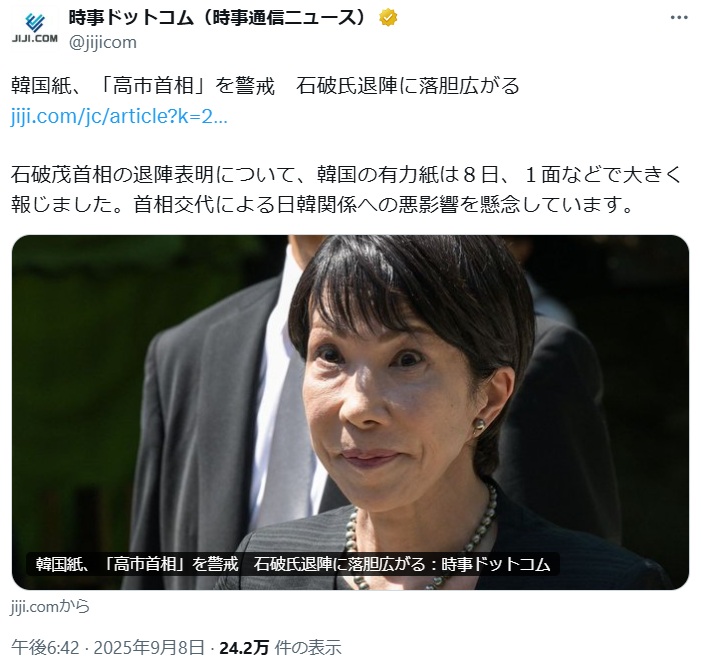Screen dimensions: 701x658
Task: Open the jiji.comから source link
Action: click(x=50, y=607)
